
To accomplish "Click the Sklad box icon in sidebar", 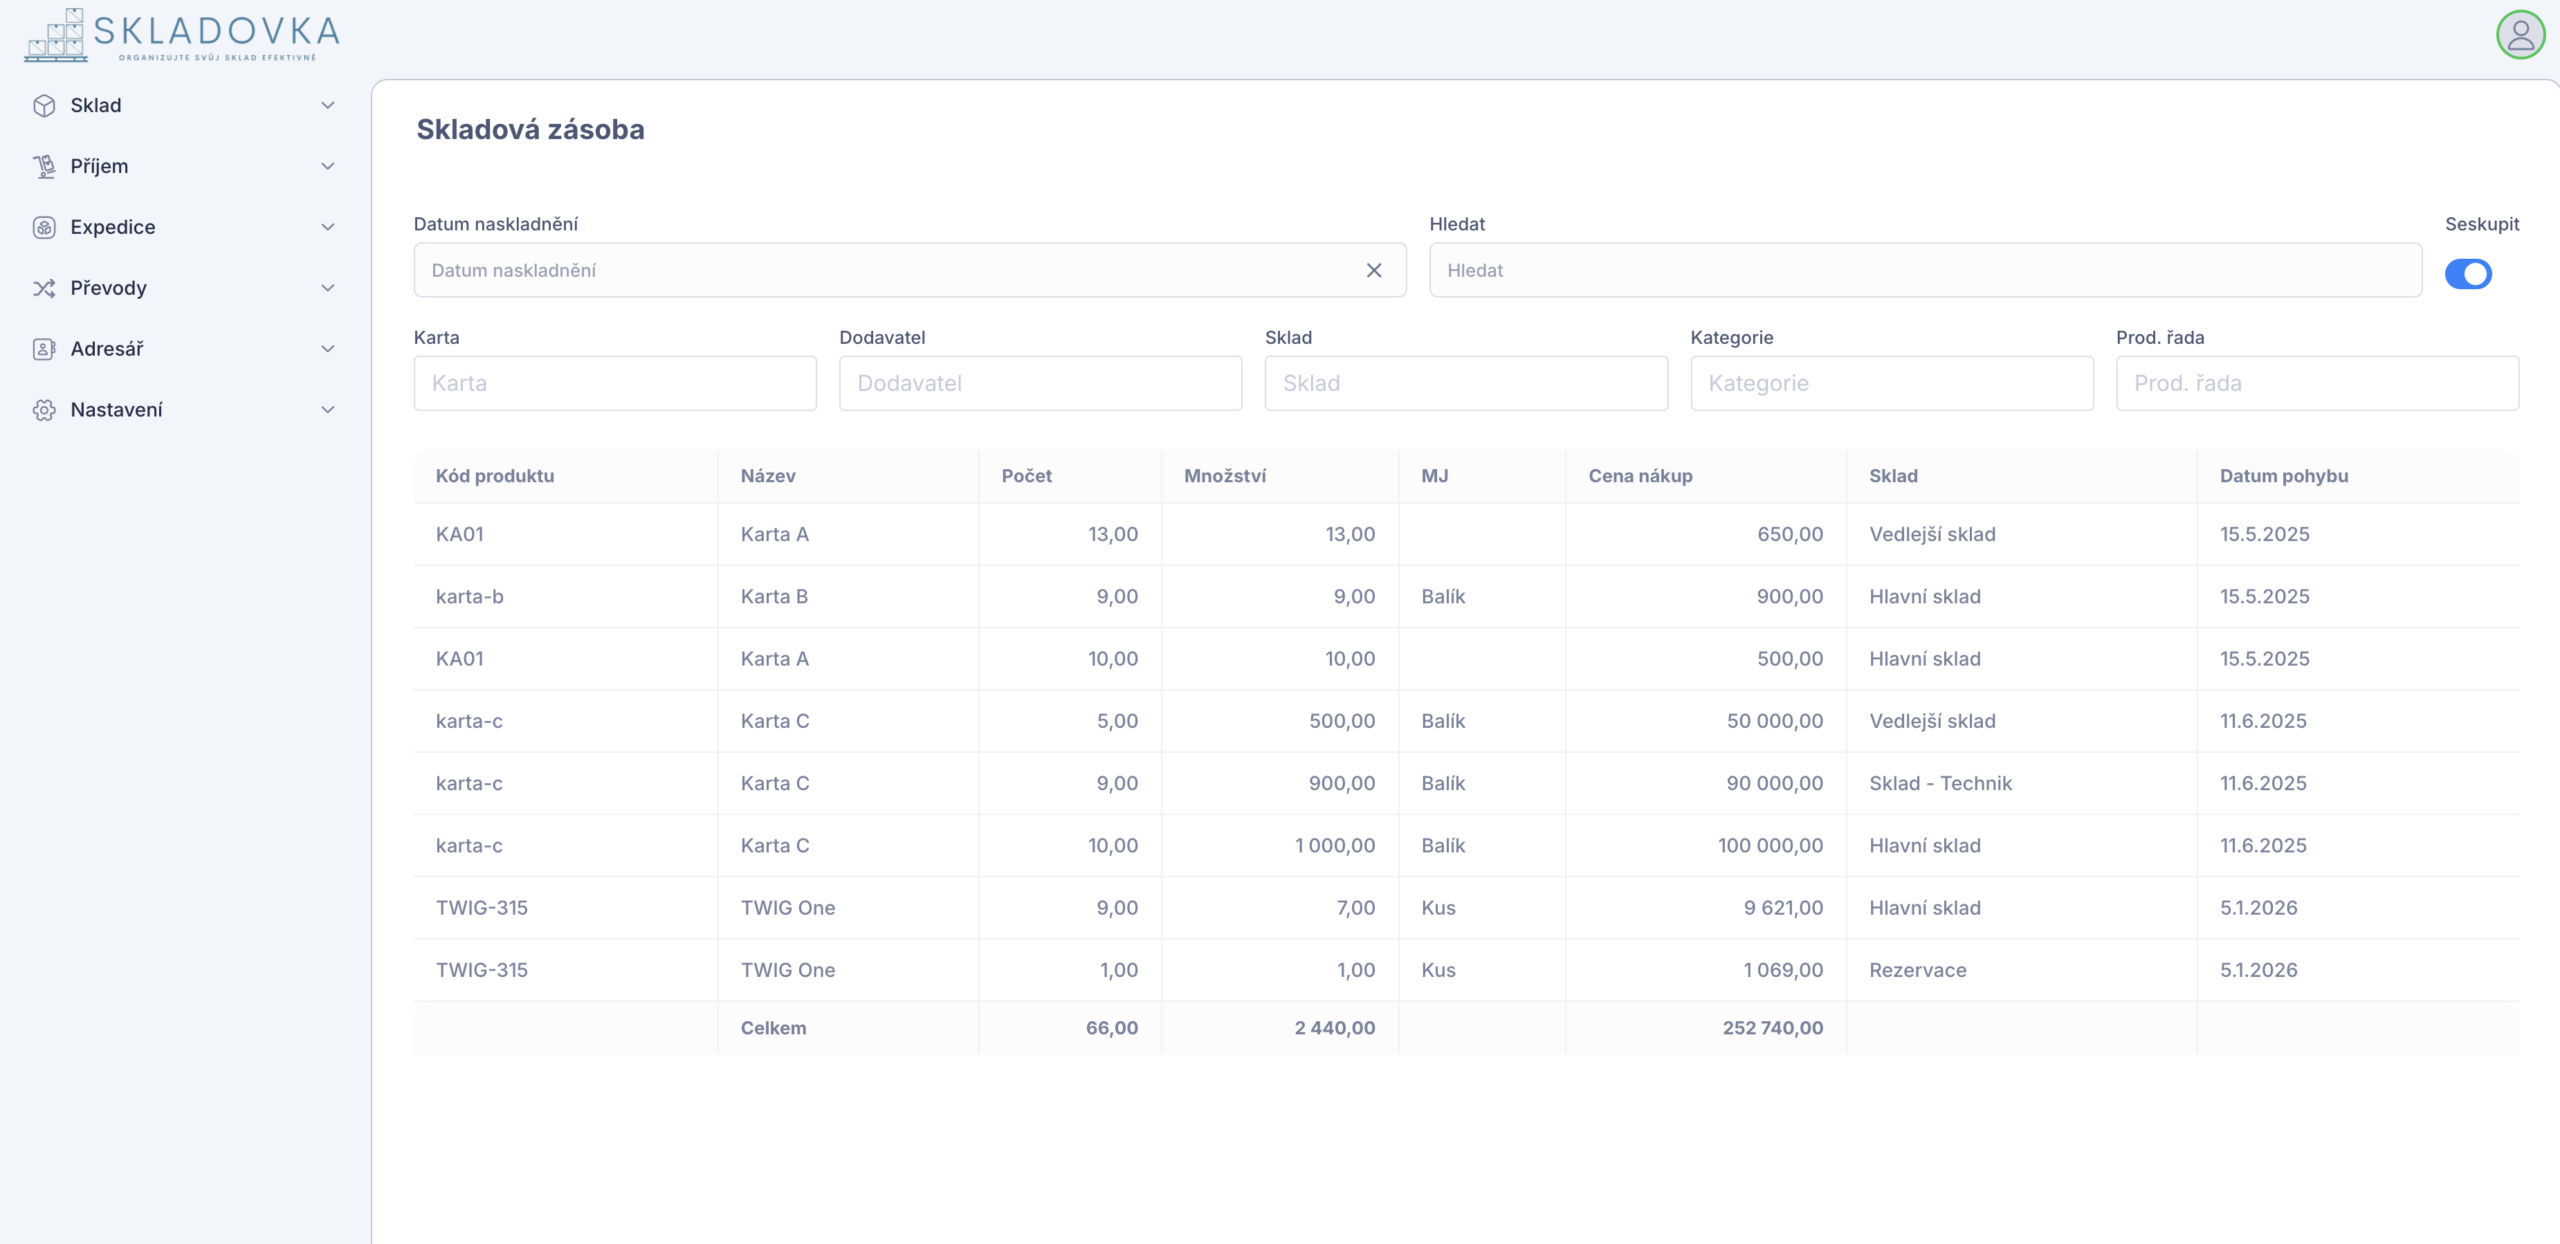I will [44, 106].
